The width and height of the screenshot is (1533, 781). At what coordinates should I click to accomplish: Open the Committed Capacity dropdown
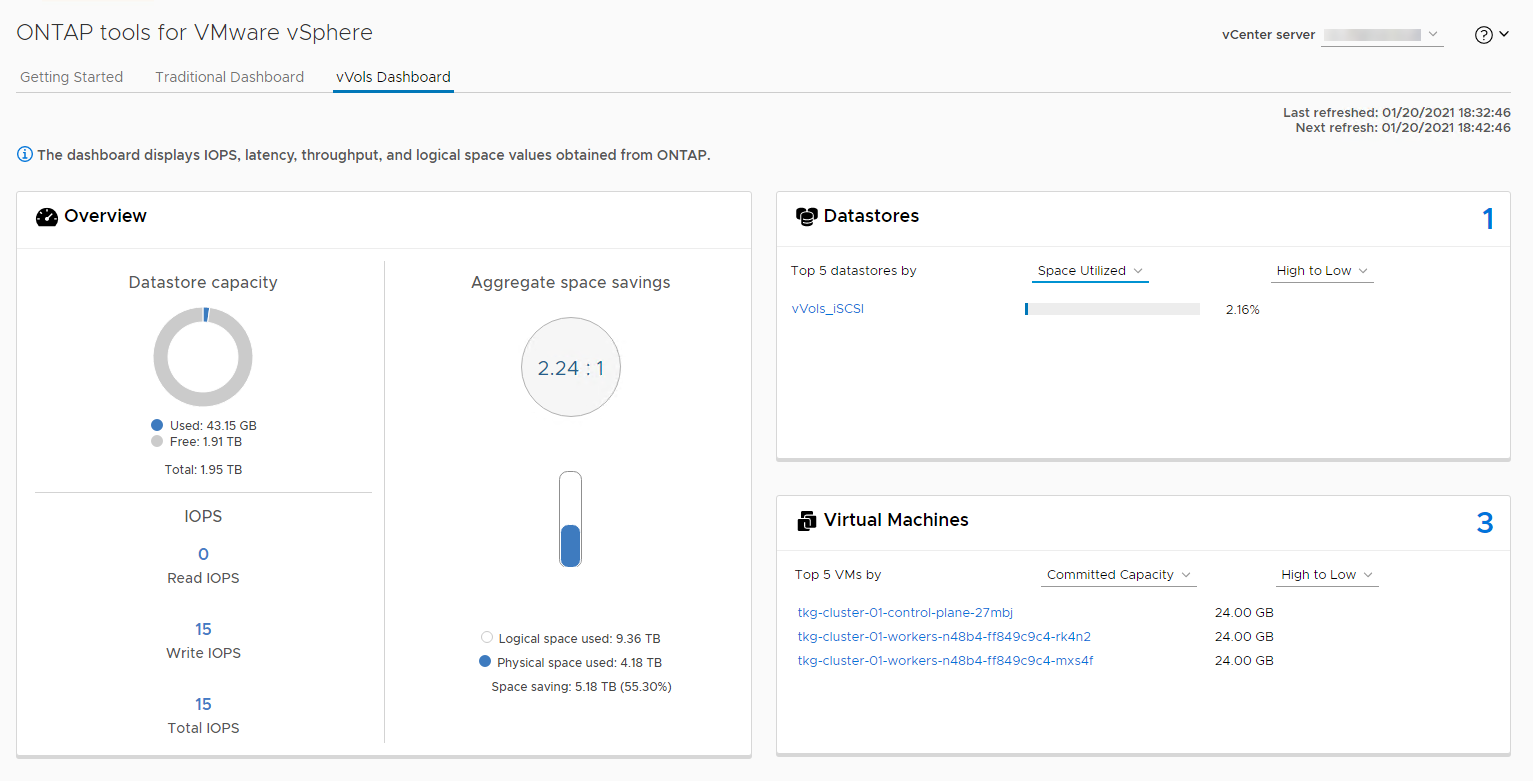(x=1119, y=575)
